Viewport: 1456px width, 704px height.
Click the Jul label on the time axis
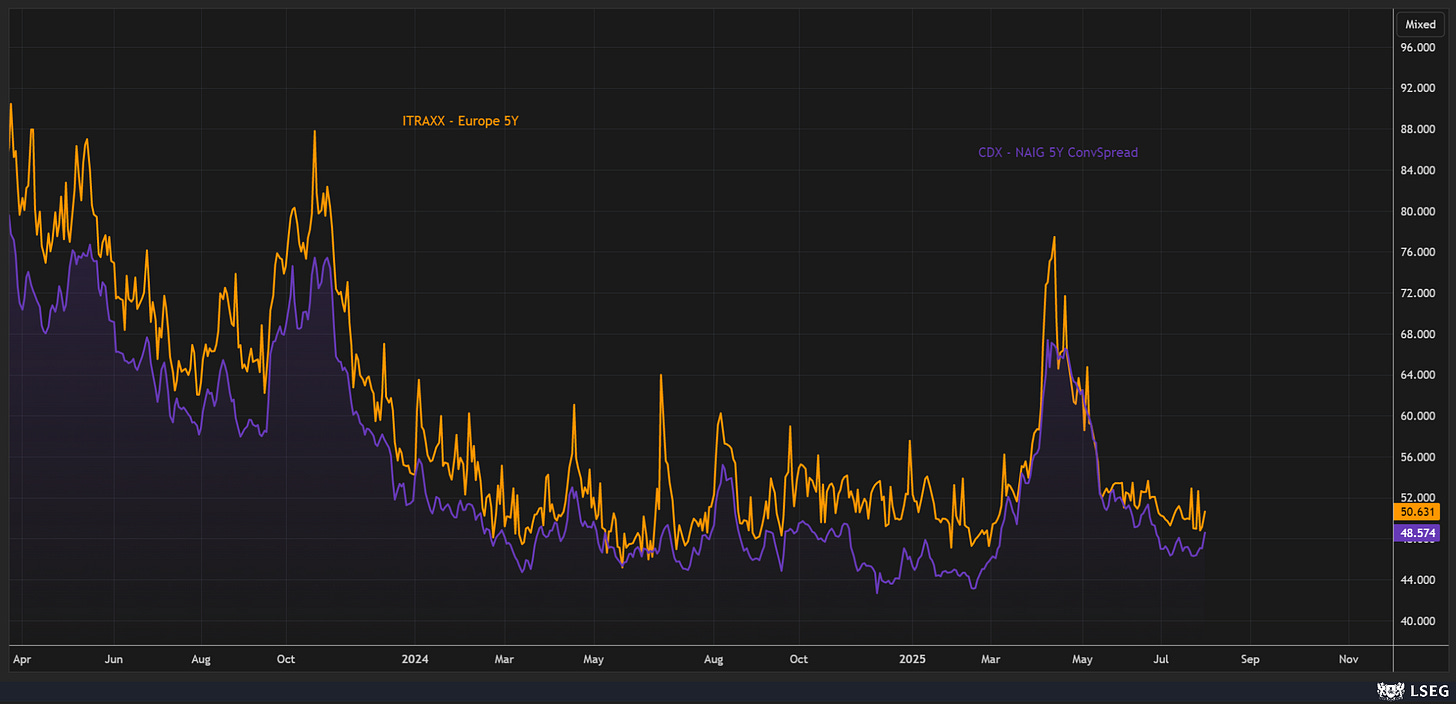1161,660
